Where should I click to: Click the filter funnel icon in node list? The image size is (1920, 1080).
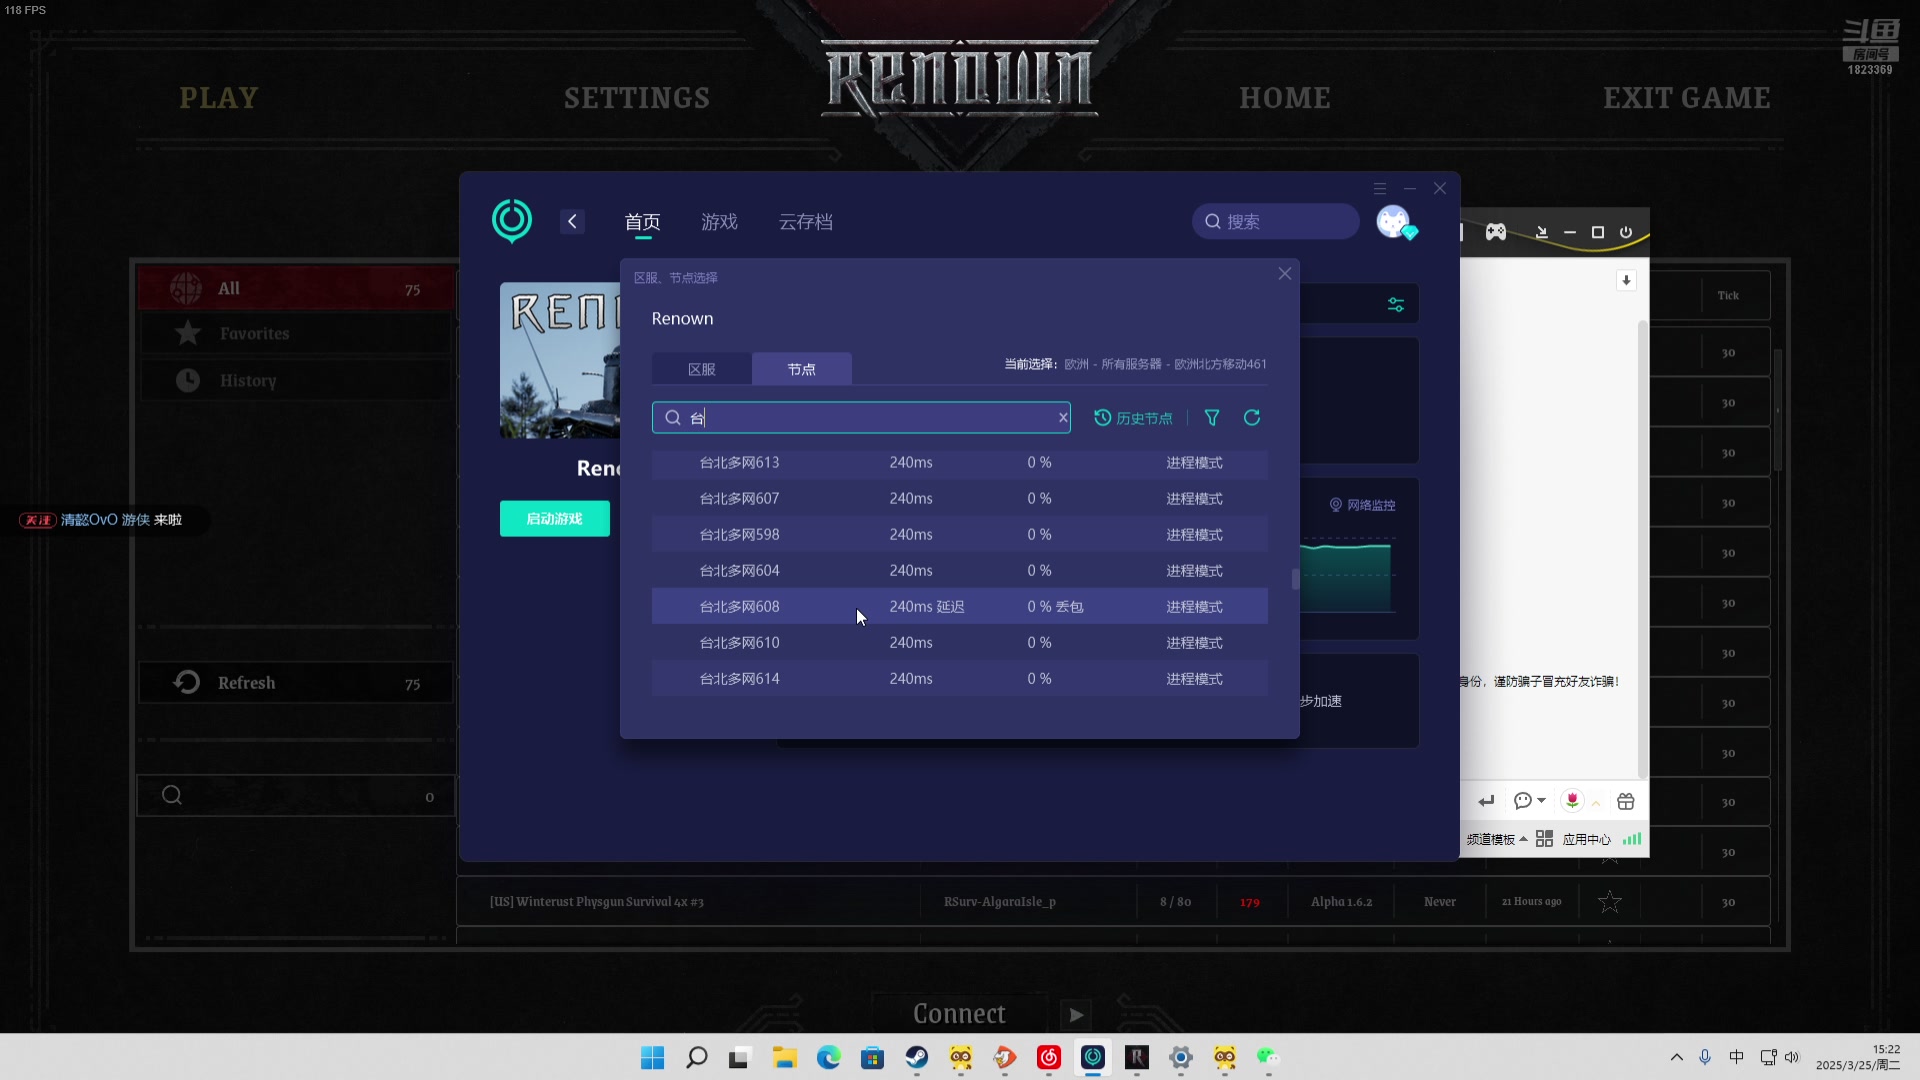[1212, 418]
